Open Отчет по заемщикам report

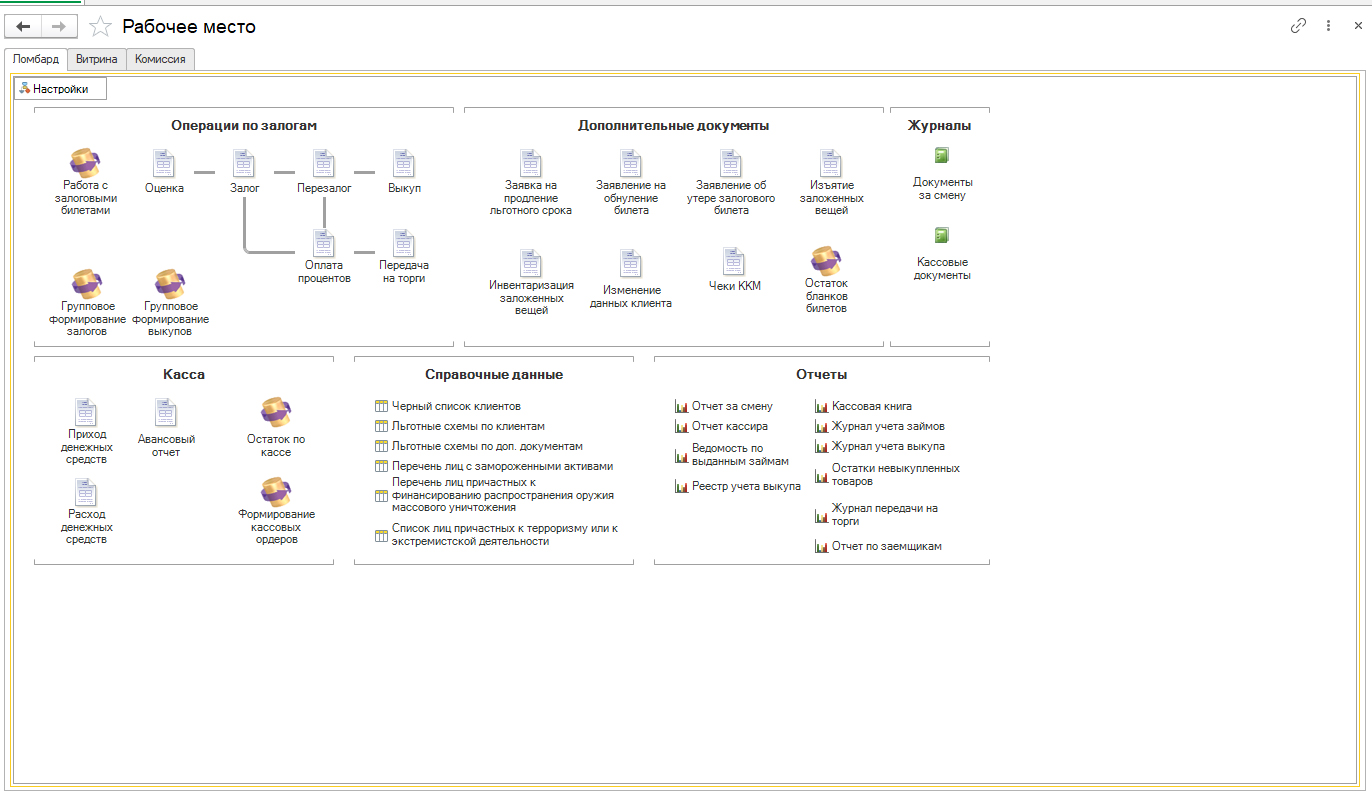tap(886, 547)
